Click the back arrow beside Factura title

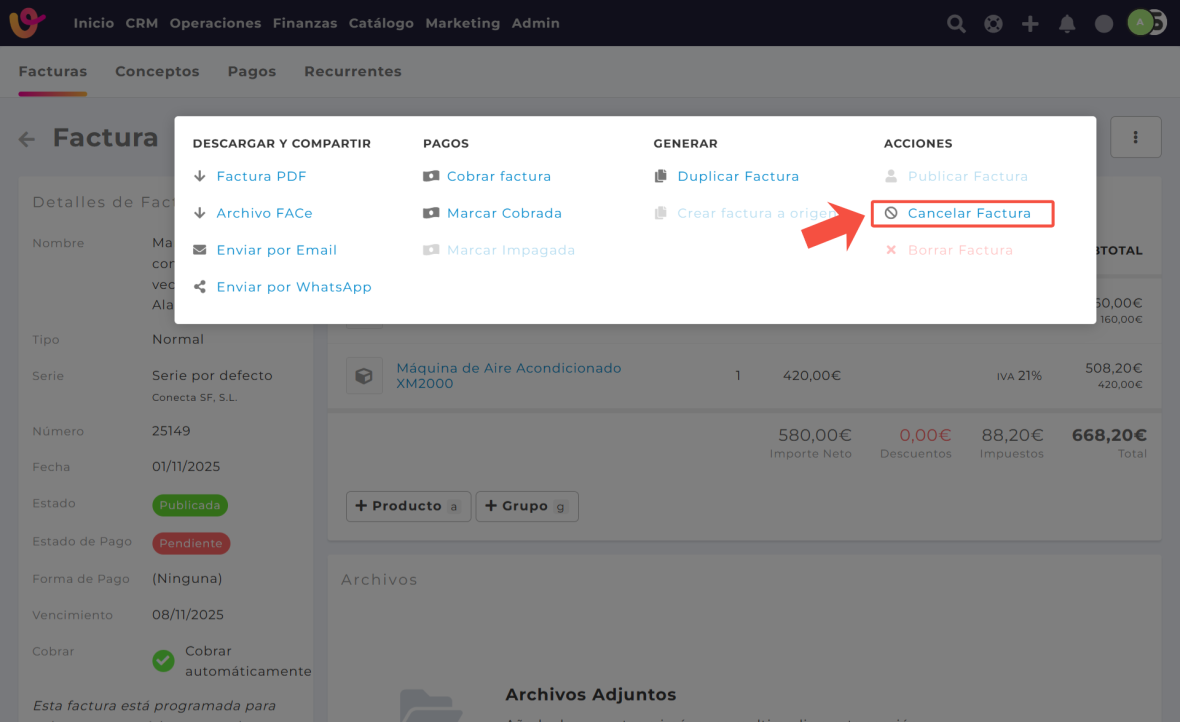tap(27, 139)
